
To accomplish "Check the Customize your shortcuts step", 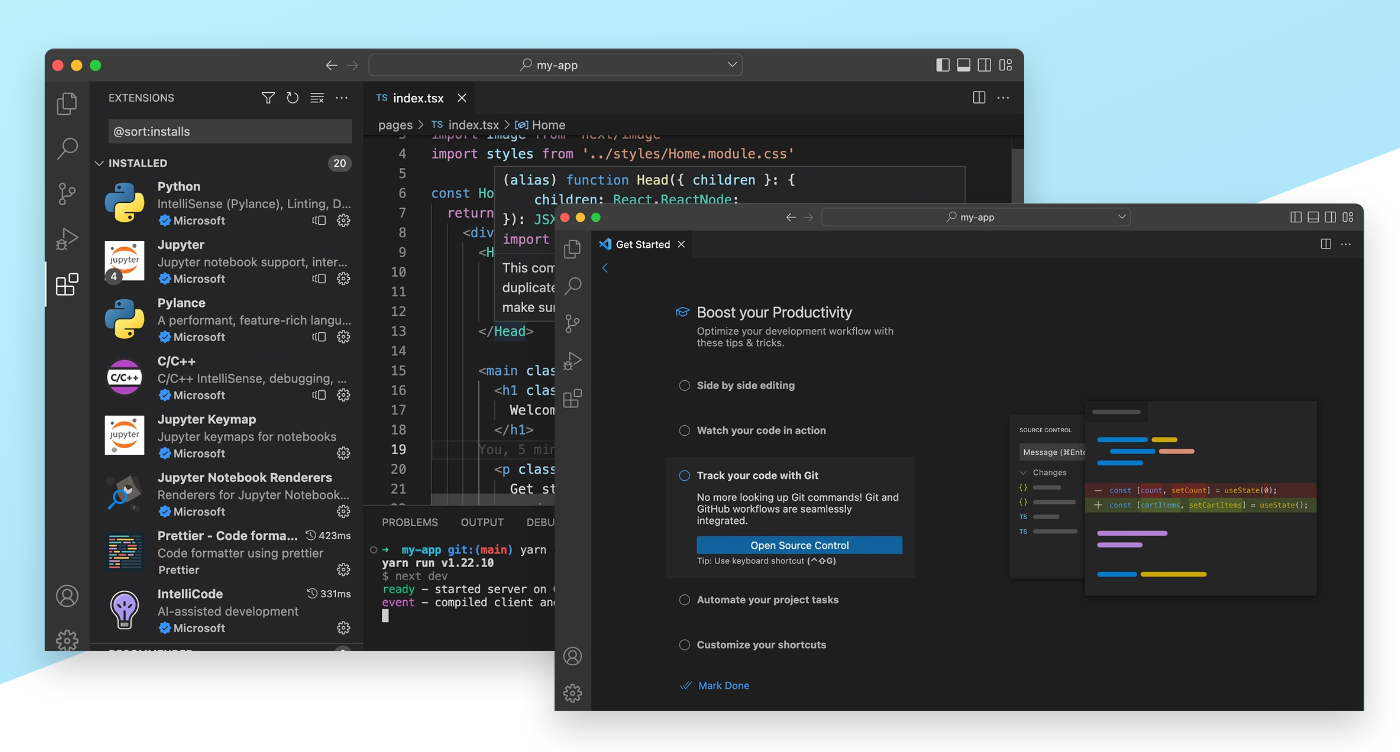I will point(684,645).
